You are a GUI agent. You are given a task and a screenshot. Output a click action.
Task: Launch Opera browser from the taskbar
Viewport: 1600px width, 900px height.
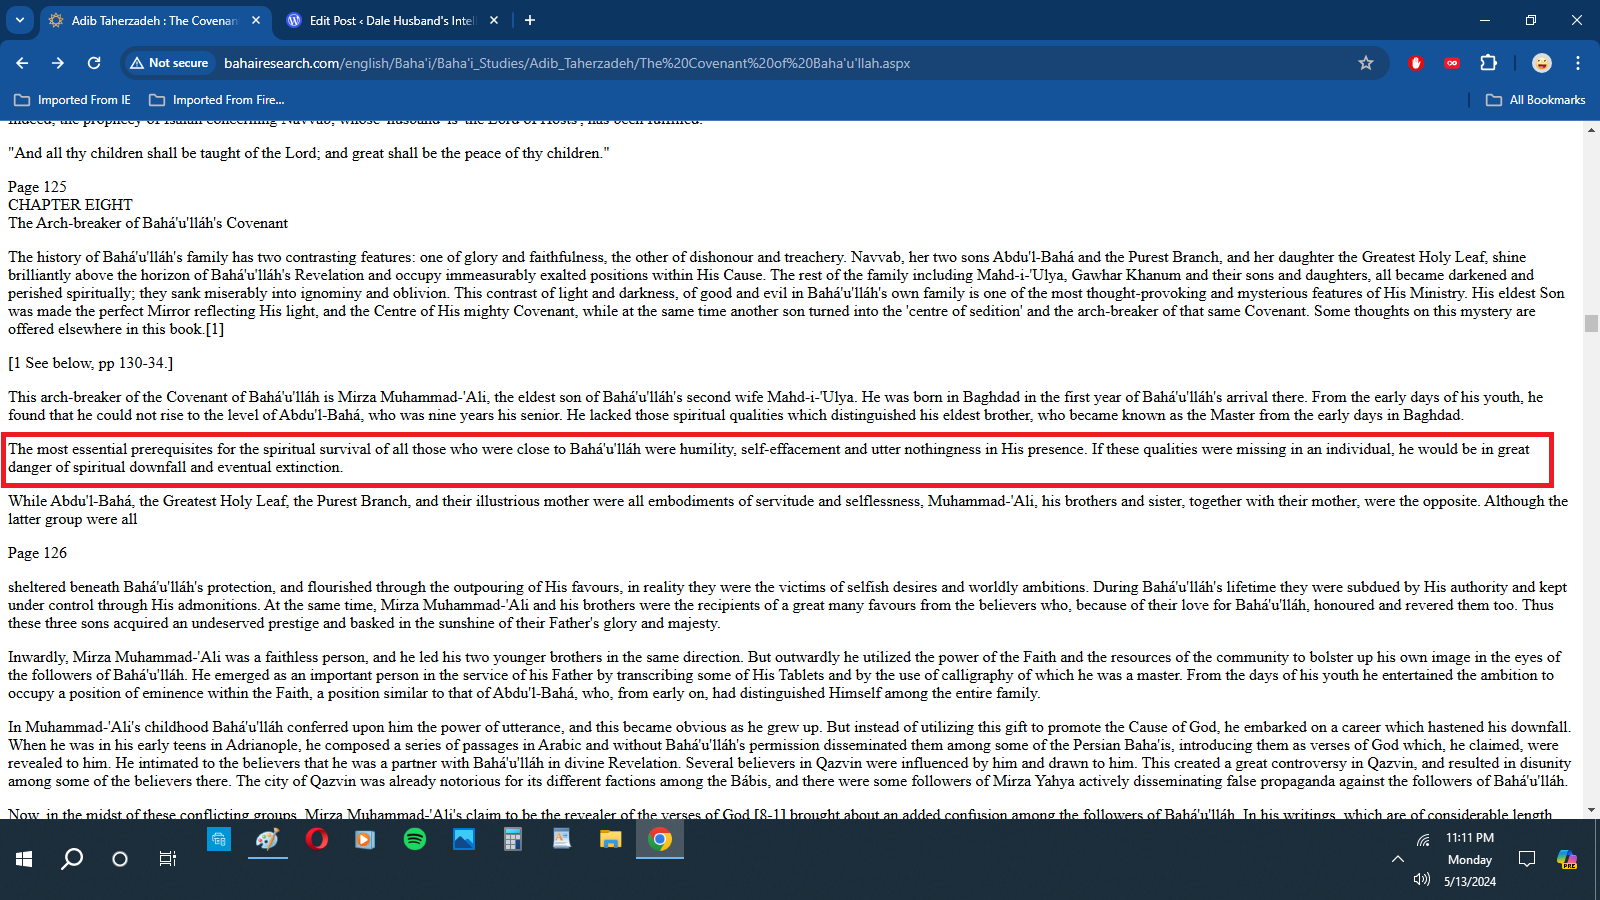click(316, 839)
